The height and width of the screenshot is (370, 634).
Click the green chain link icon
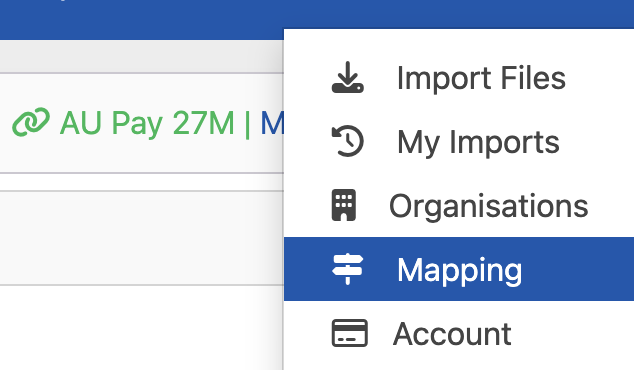click(x=31, y=122)
